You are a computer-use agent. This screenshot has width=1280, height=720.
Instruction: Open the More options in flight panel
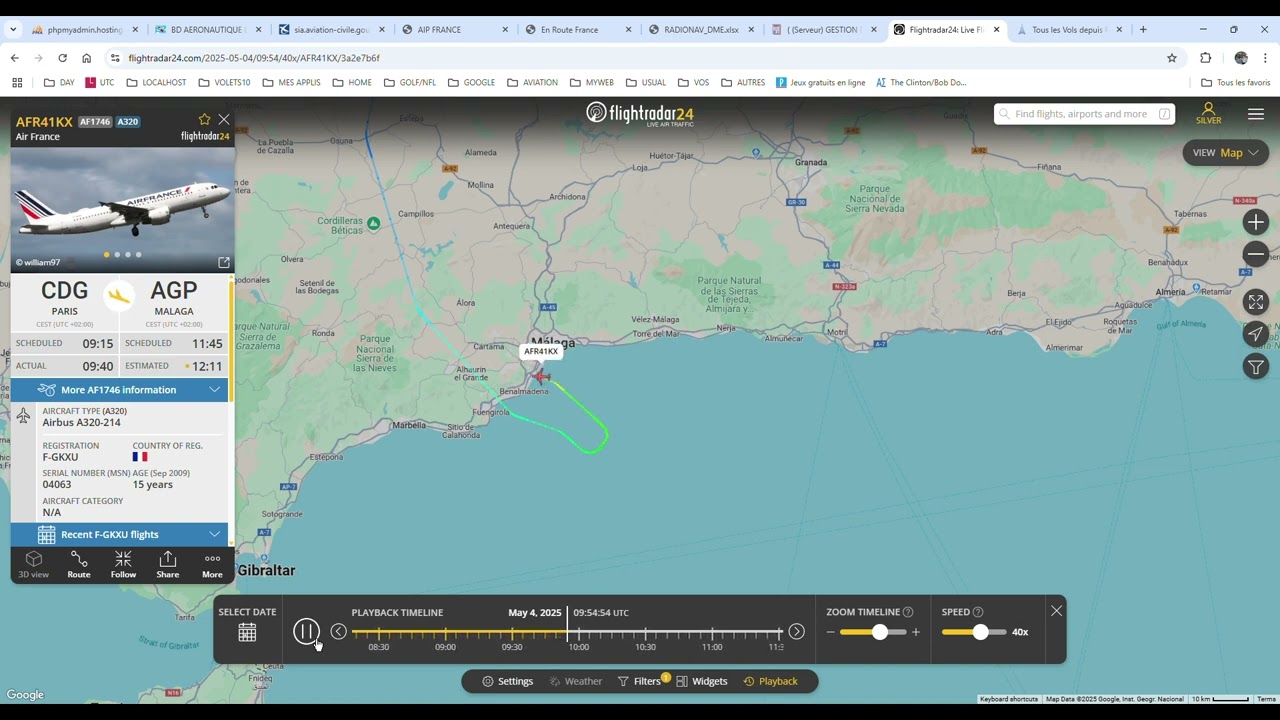click(x=212, y=565)
